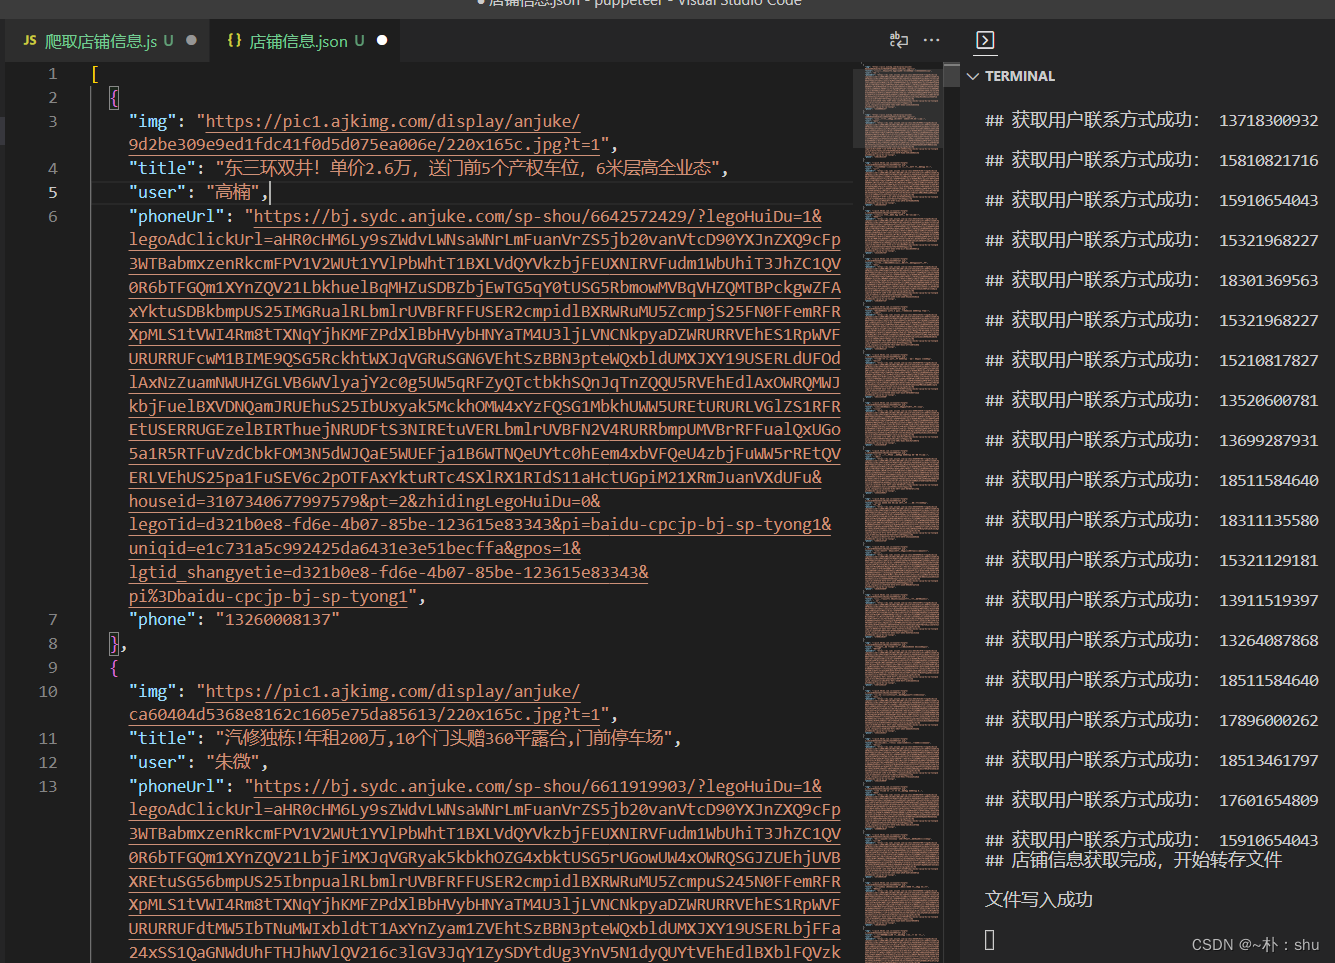The height and width of the screenshot is (963, 1335).
Task: Select terminal phone number 18301369563
Action: click(x=1268, y=280)
